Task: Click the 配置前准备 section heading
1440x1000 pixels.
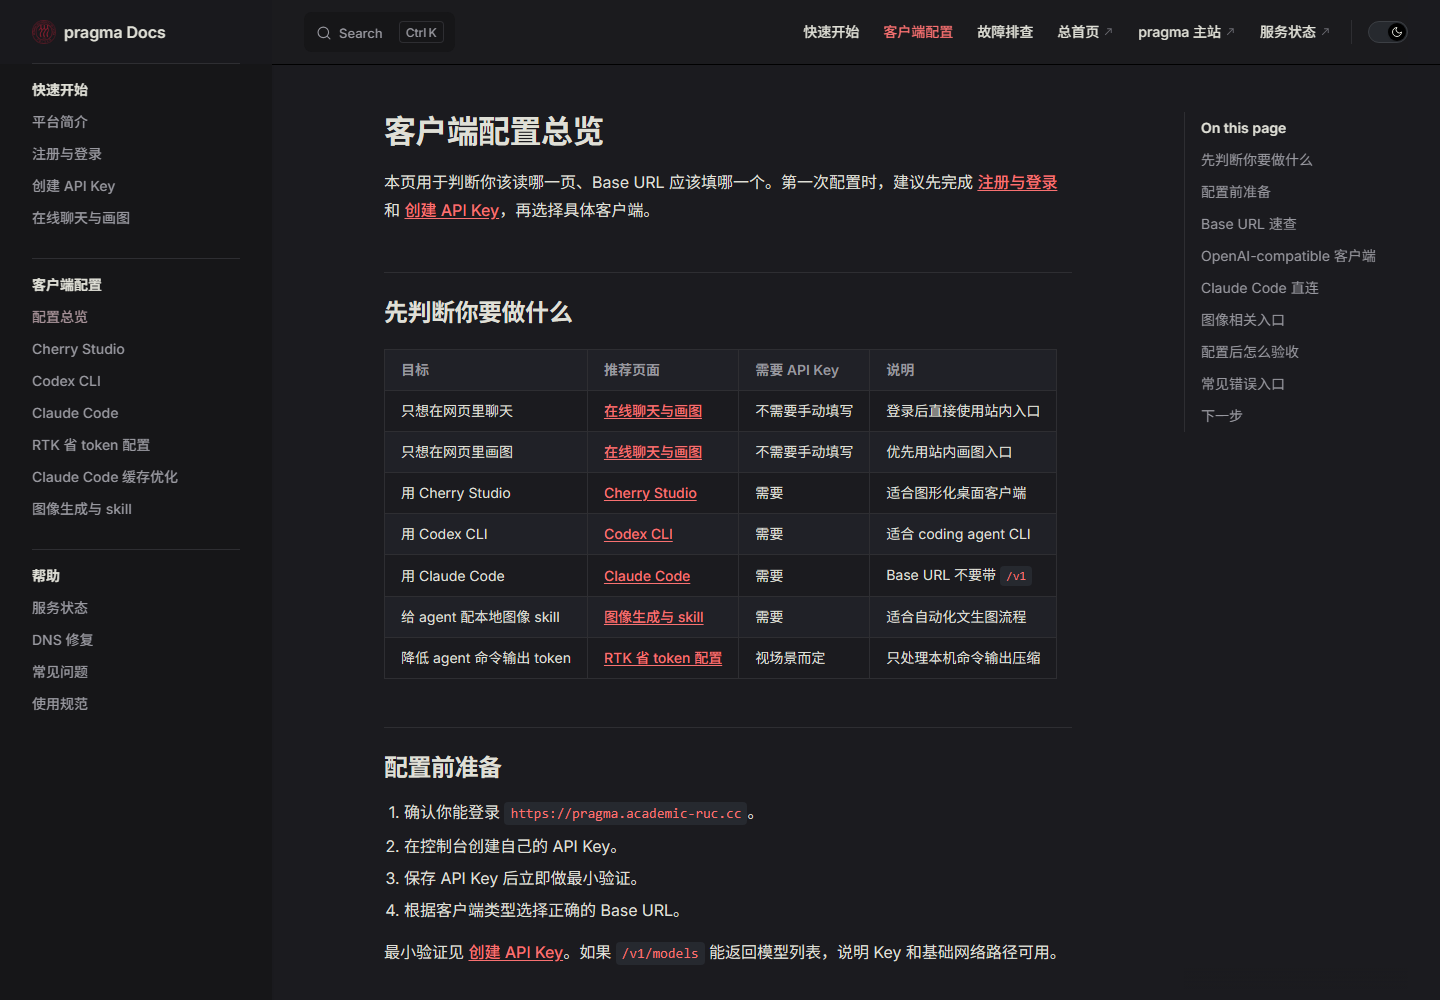Action: [443, 767]
